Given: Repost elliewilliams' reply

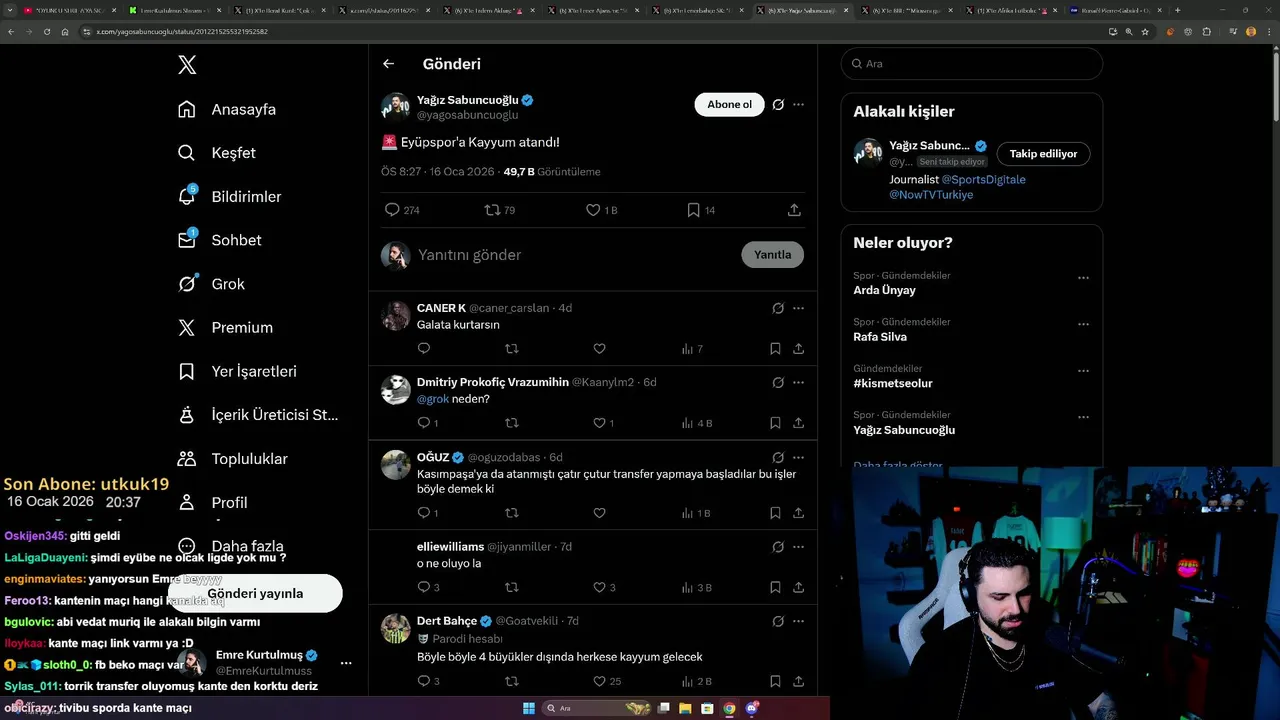Looking at the screenshot, I should (512, 587).
